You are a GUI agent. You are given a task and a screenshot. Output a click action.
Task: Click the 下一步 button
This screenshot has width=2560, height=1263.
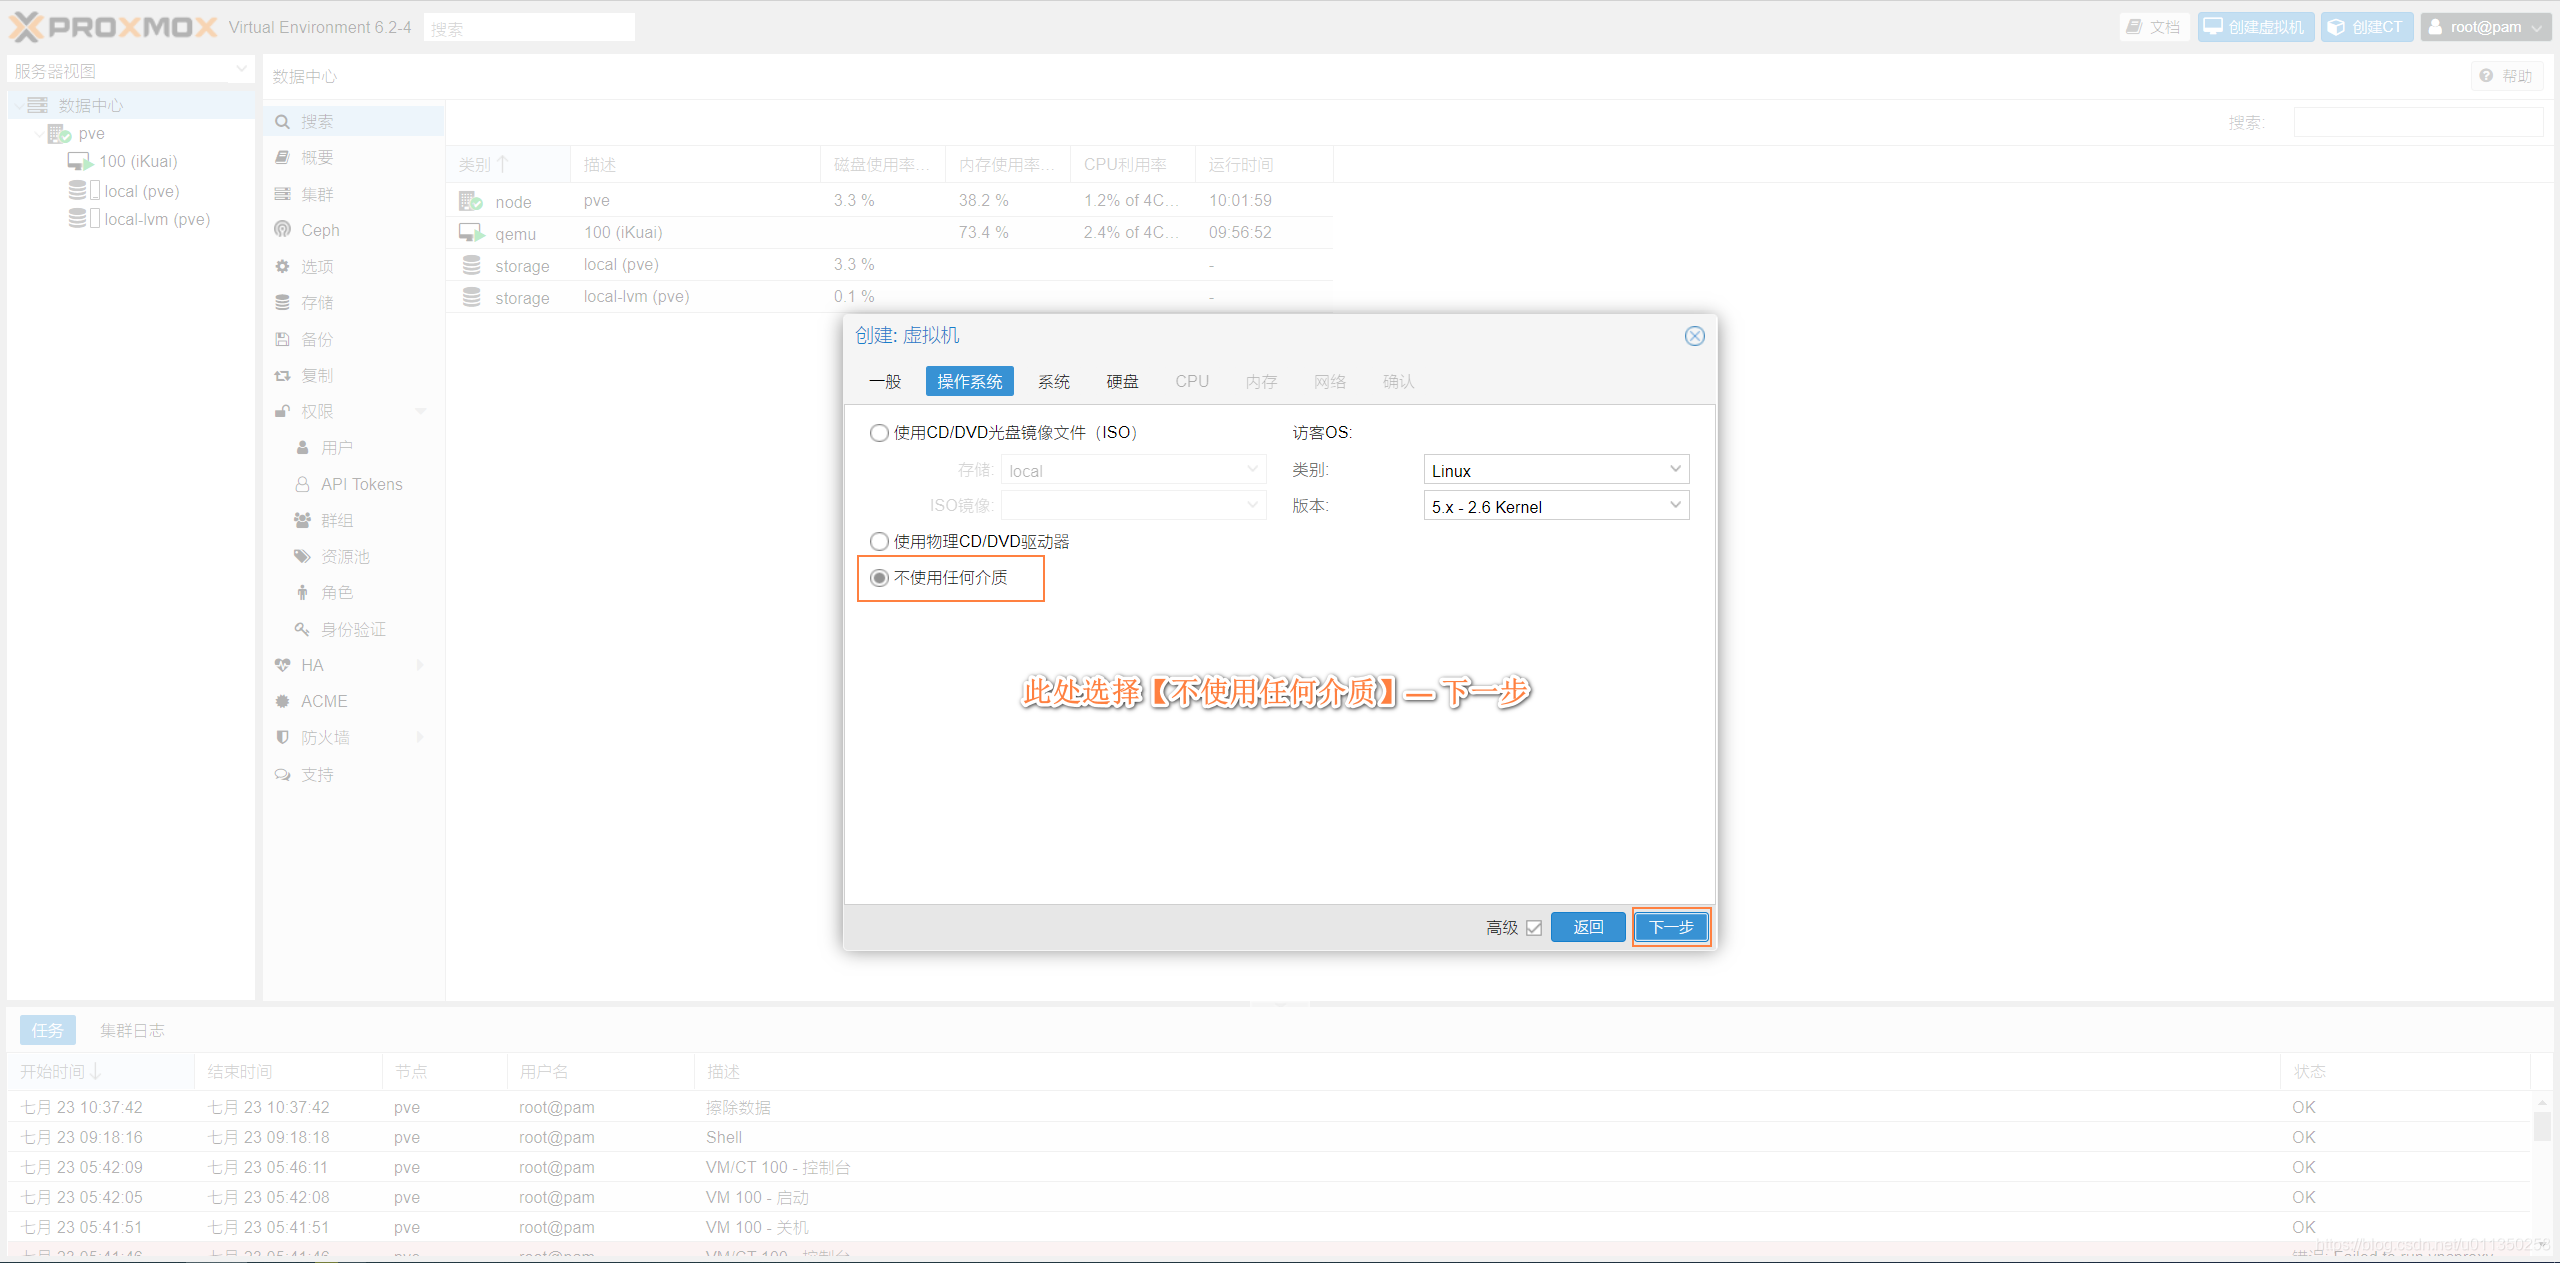(x=1671, y=927)
